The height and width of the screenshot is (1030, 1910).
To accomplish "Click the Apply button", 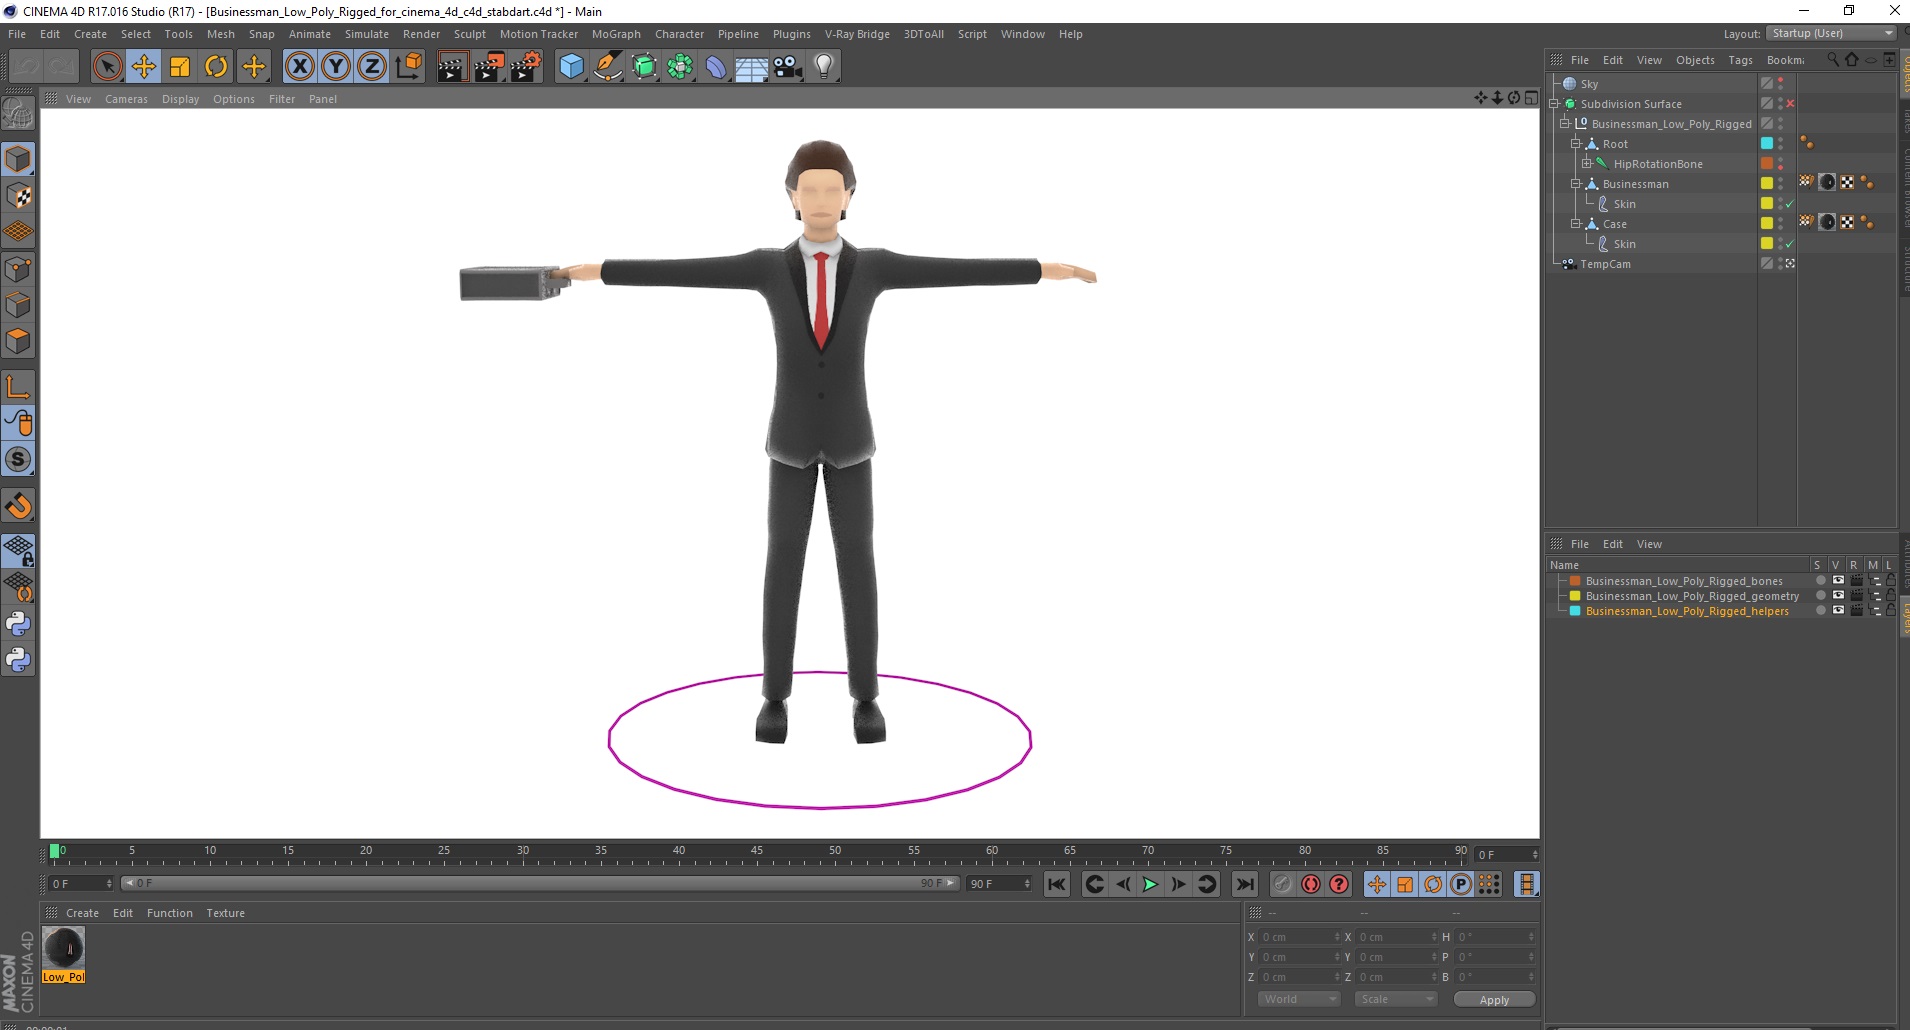I will (x=1494, y=1000).
